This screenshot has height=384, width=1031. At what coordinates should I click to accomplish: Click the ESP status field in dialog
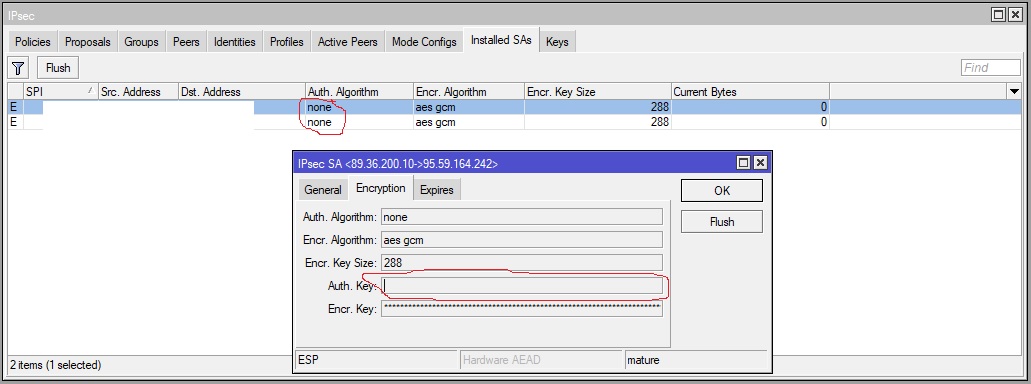(x=377, y=360)
